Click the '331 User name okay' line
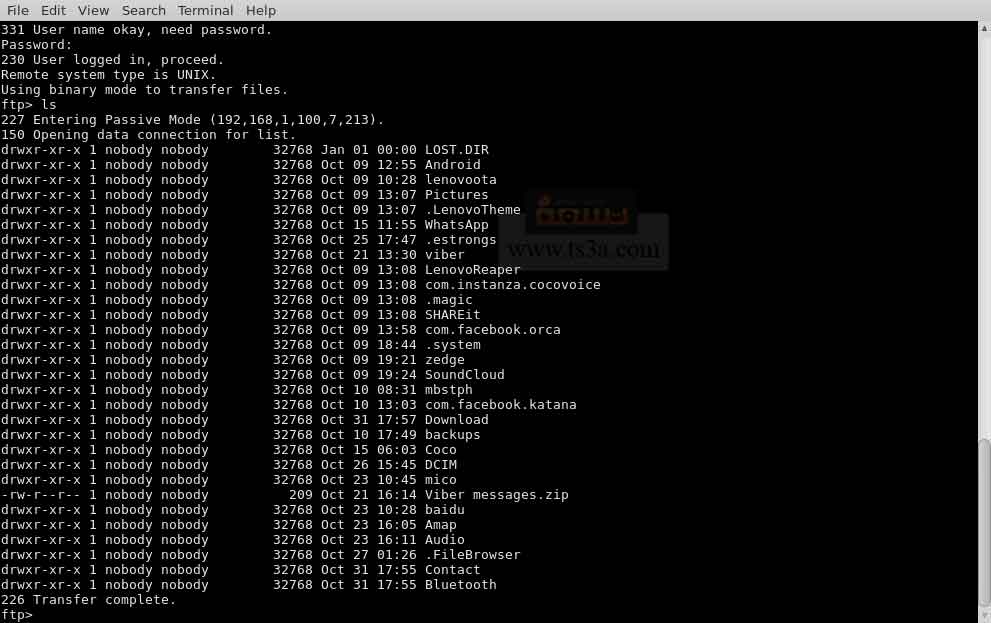The image size is (991, 623). click(137, 30)
